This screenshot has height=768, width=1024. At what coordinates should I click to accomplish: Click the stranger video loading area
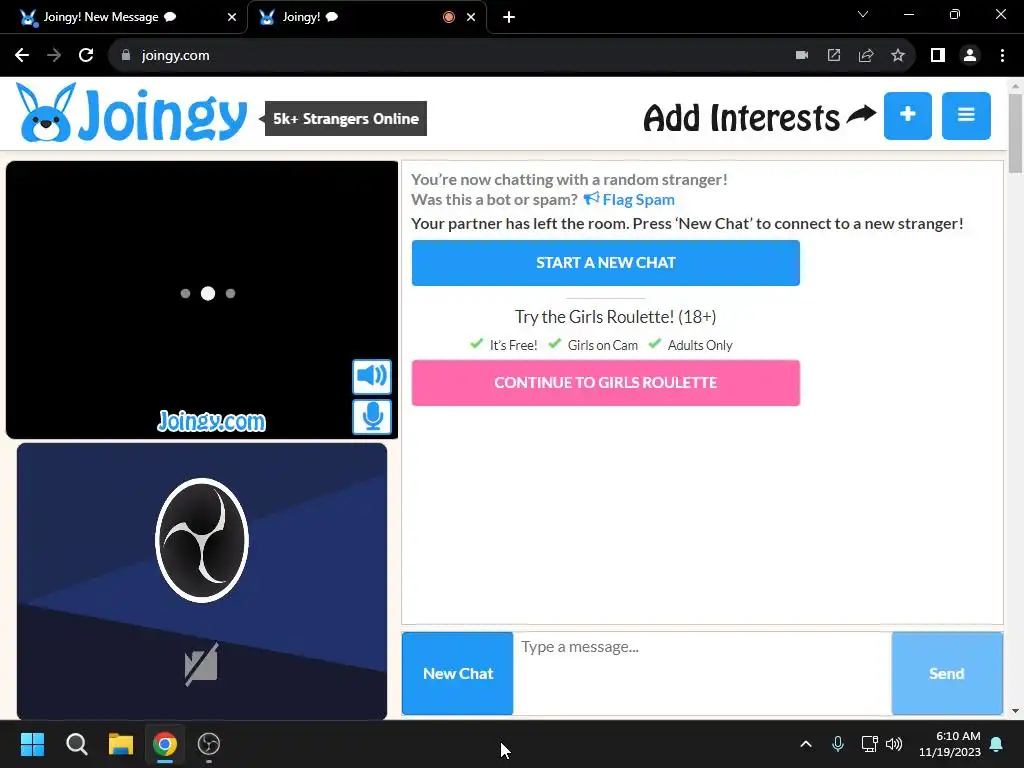click(202, 300)
